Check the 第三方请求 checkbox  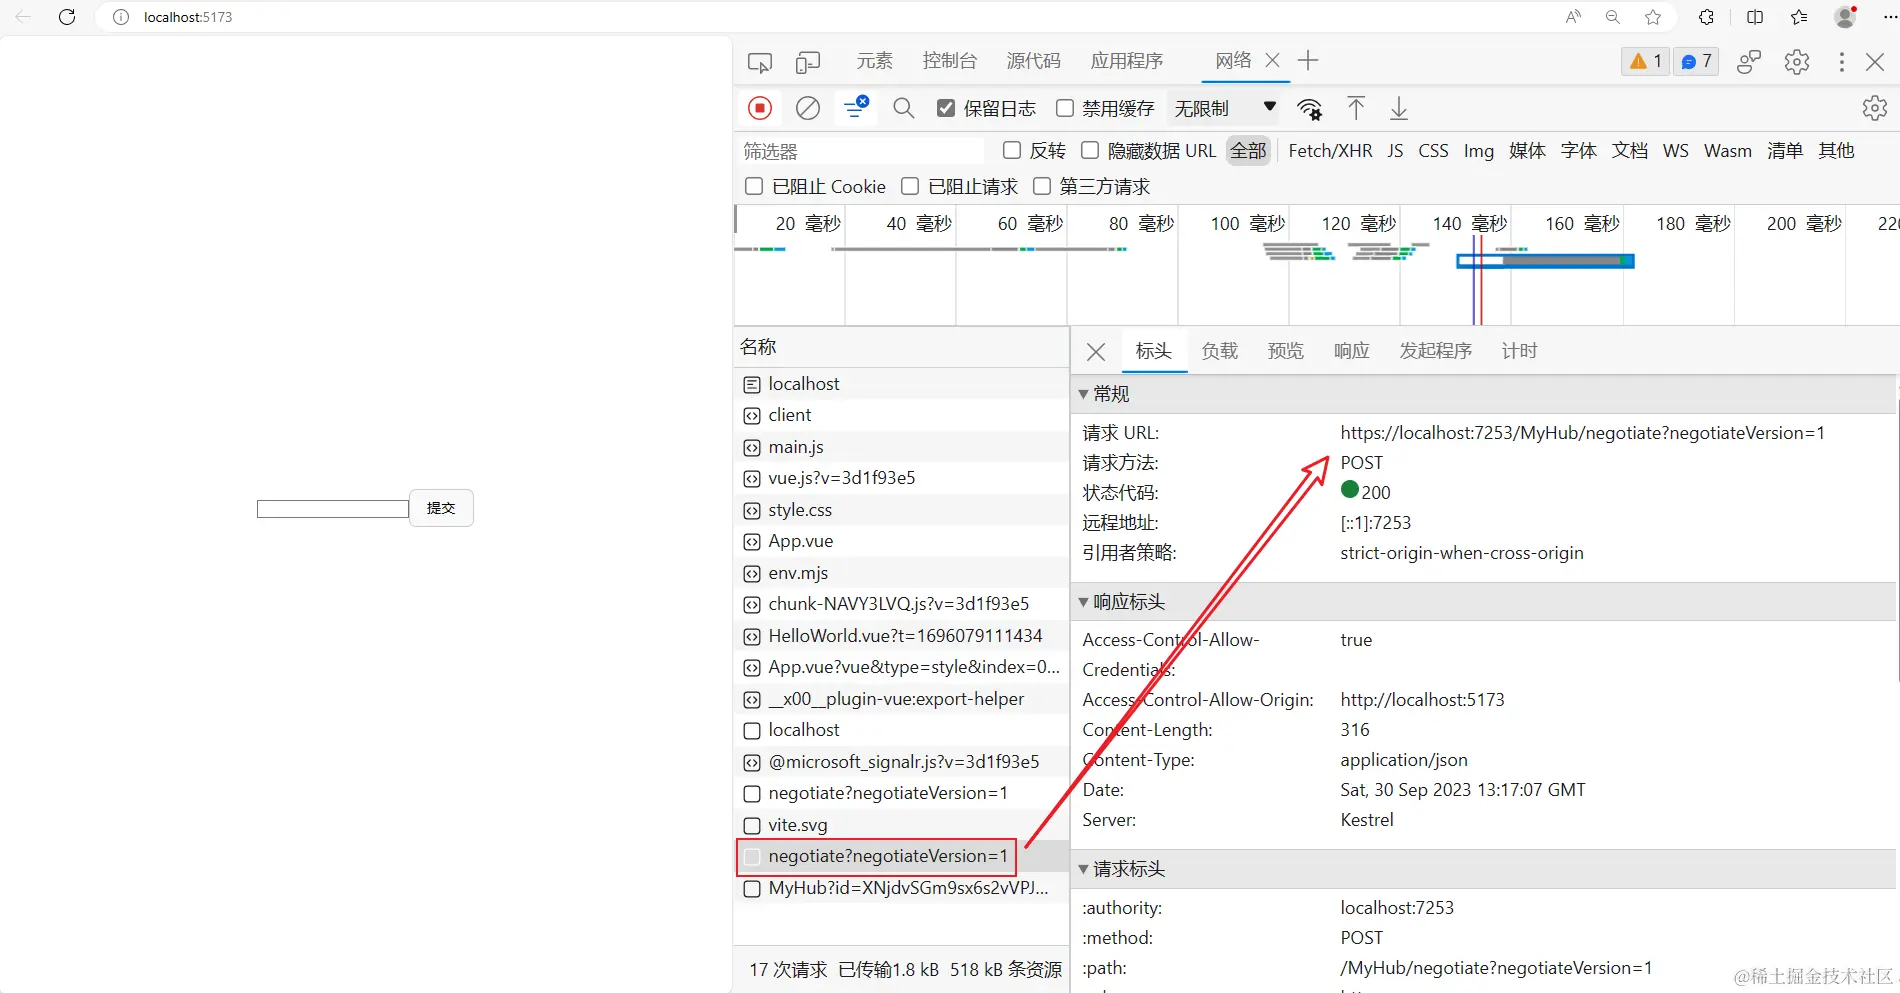tap(1042, 186)
